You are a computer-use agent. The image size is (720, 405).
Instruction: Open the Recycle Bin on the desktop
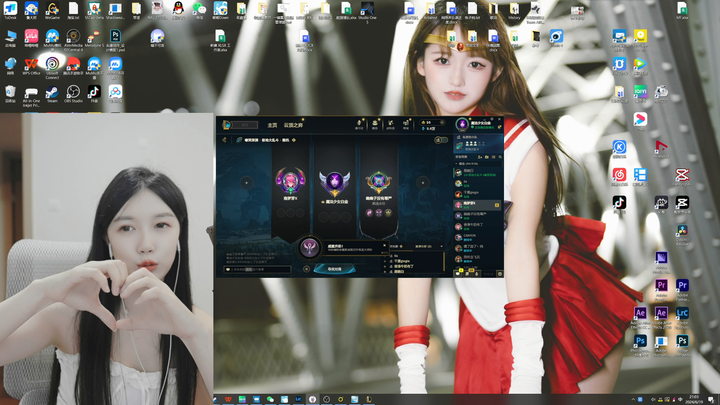(10, 93)
